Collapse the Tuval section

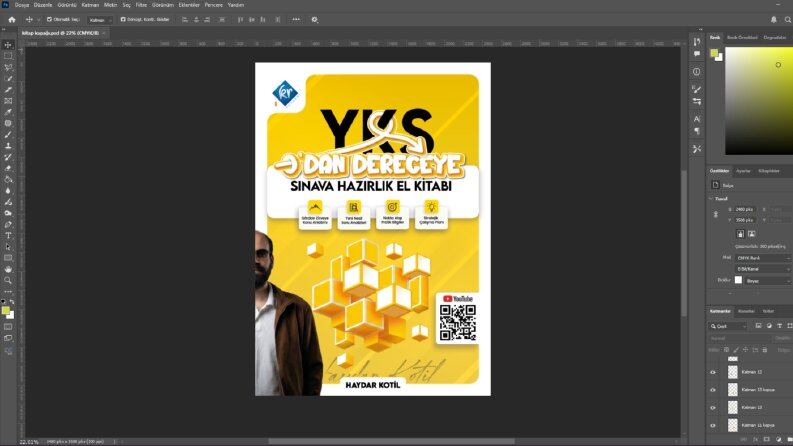click(x=711, y=199)
